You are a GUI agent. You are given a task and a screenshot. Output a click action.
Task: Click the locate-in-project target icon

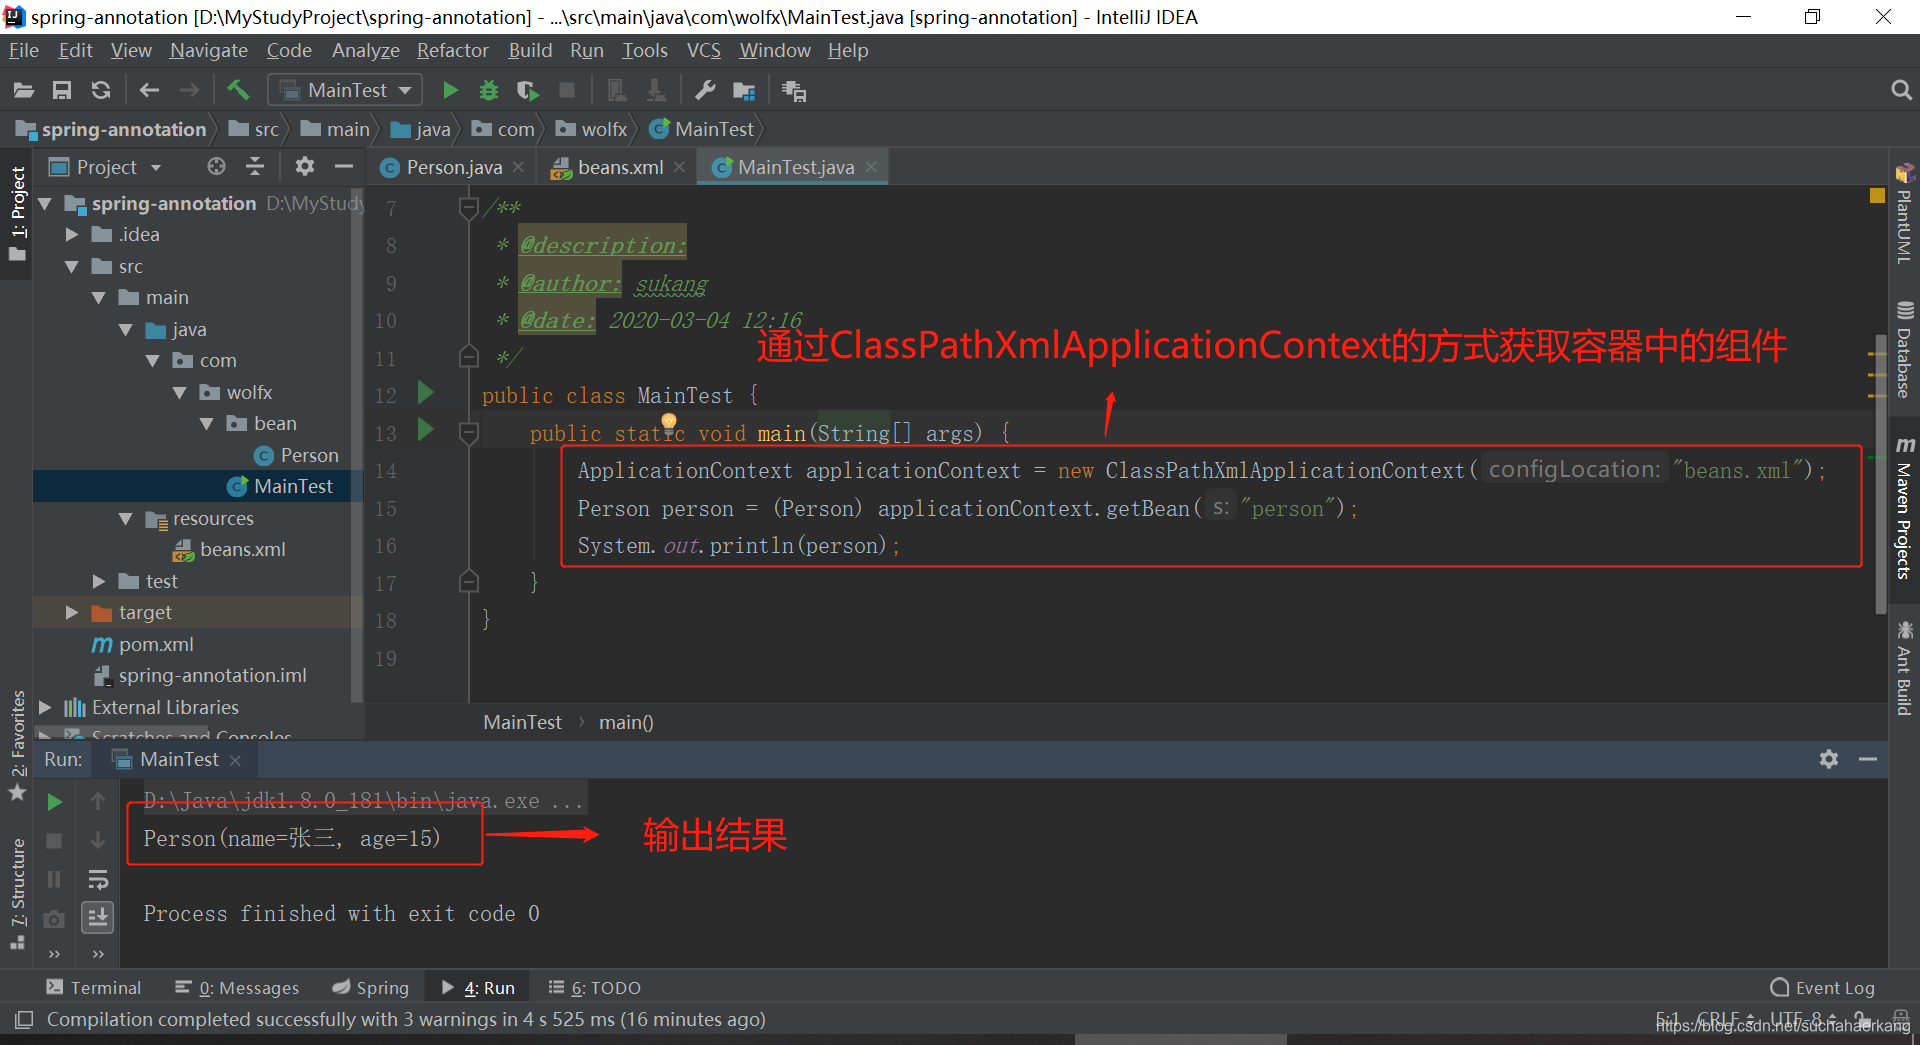click(216, 166)
